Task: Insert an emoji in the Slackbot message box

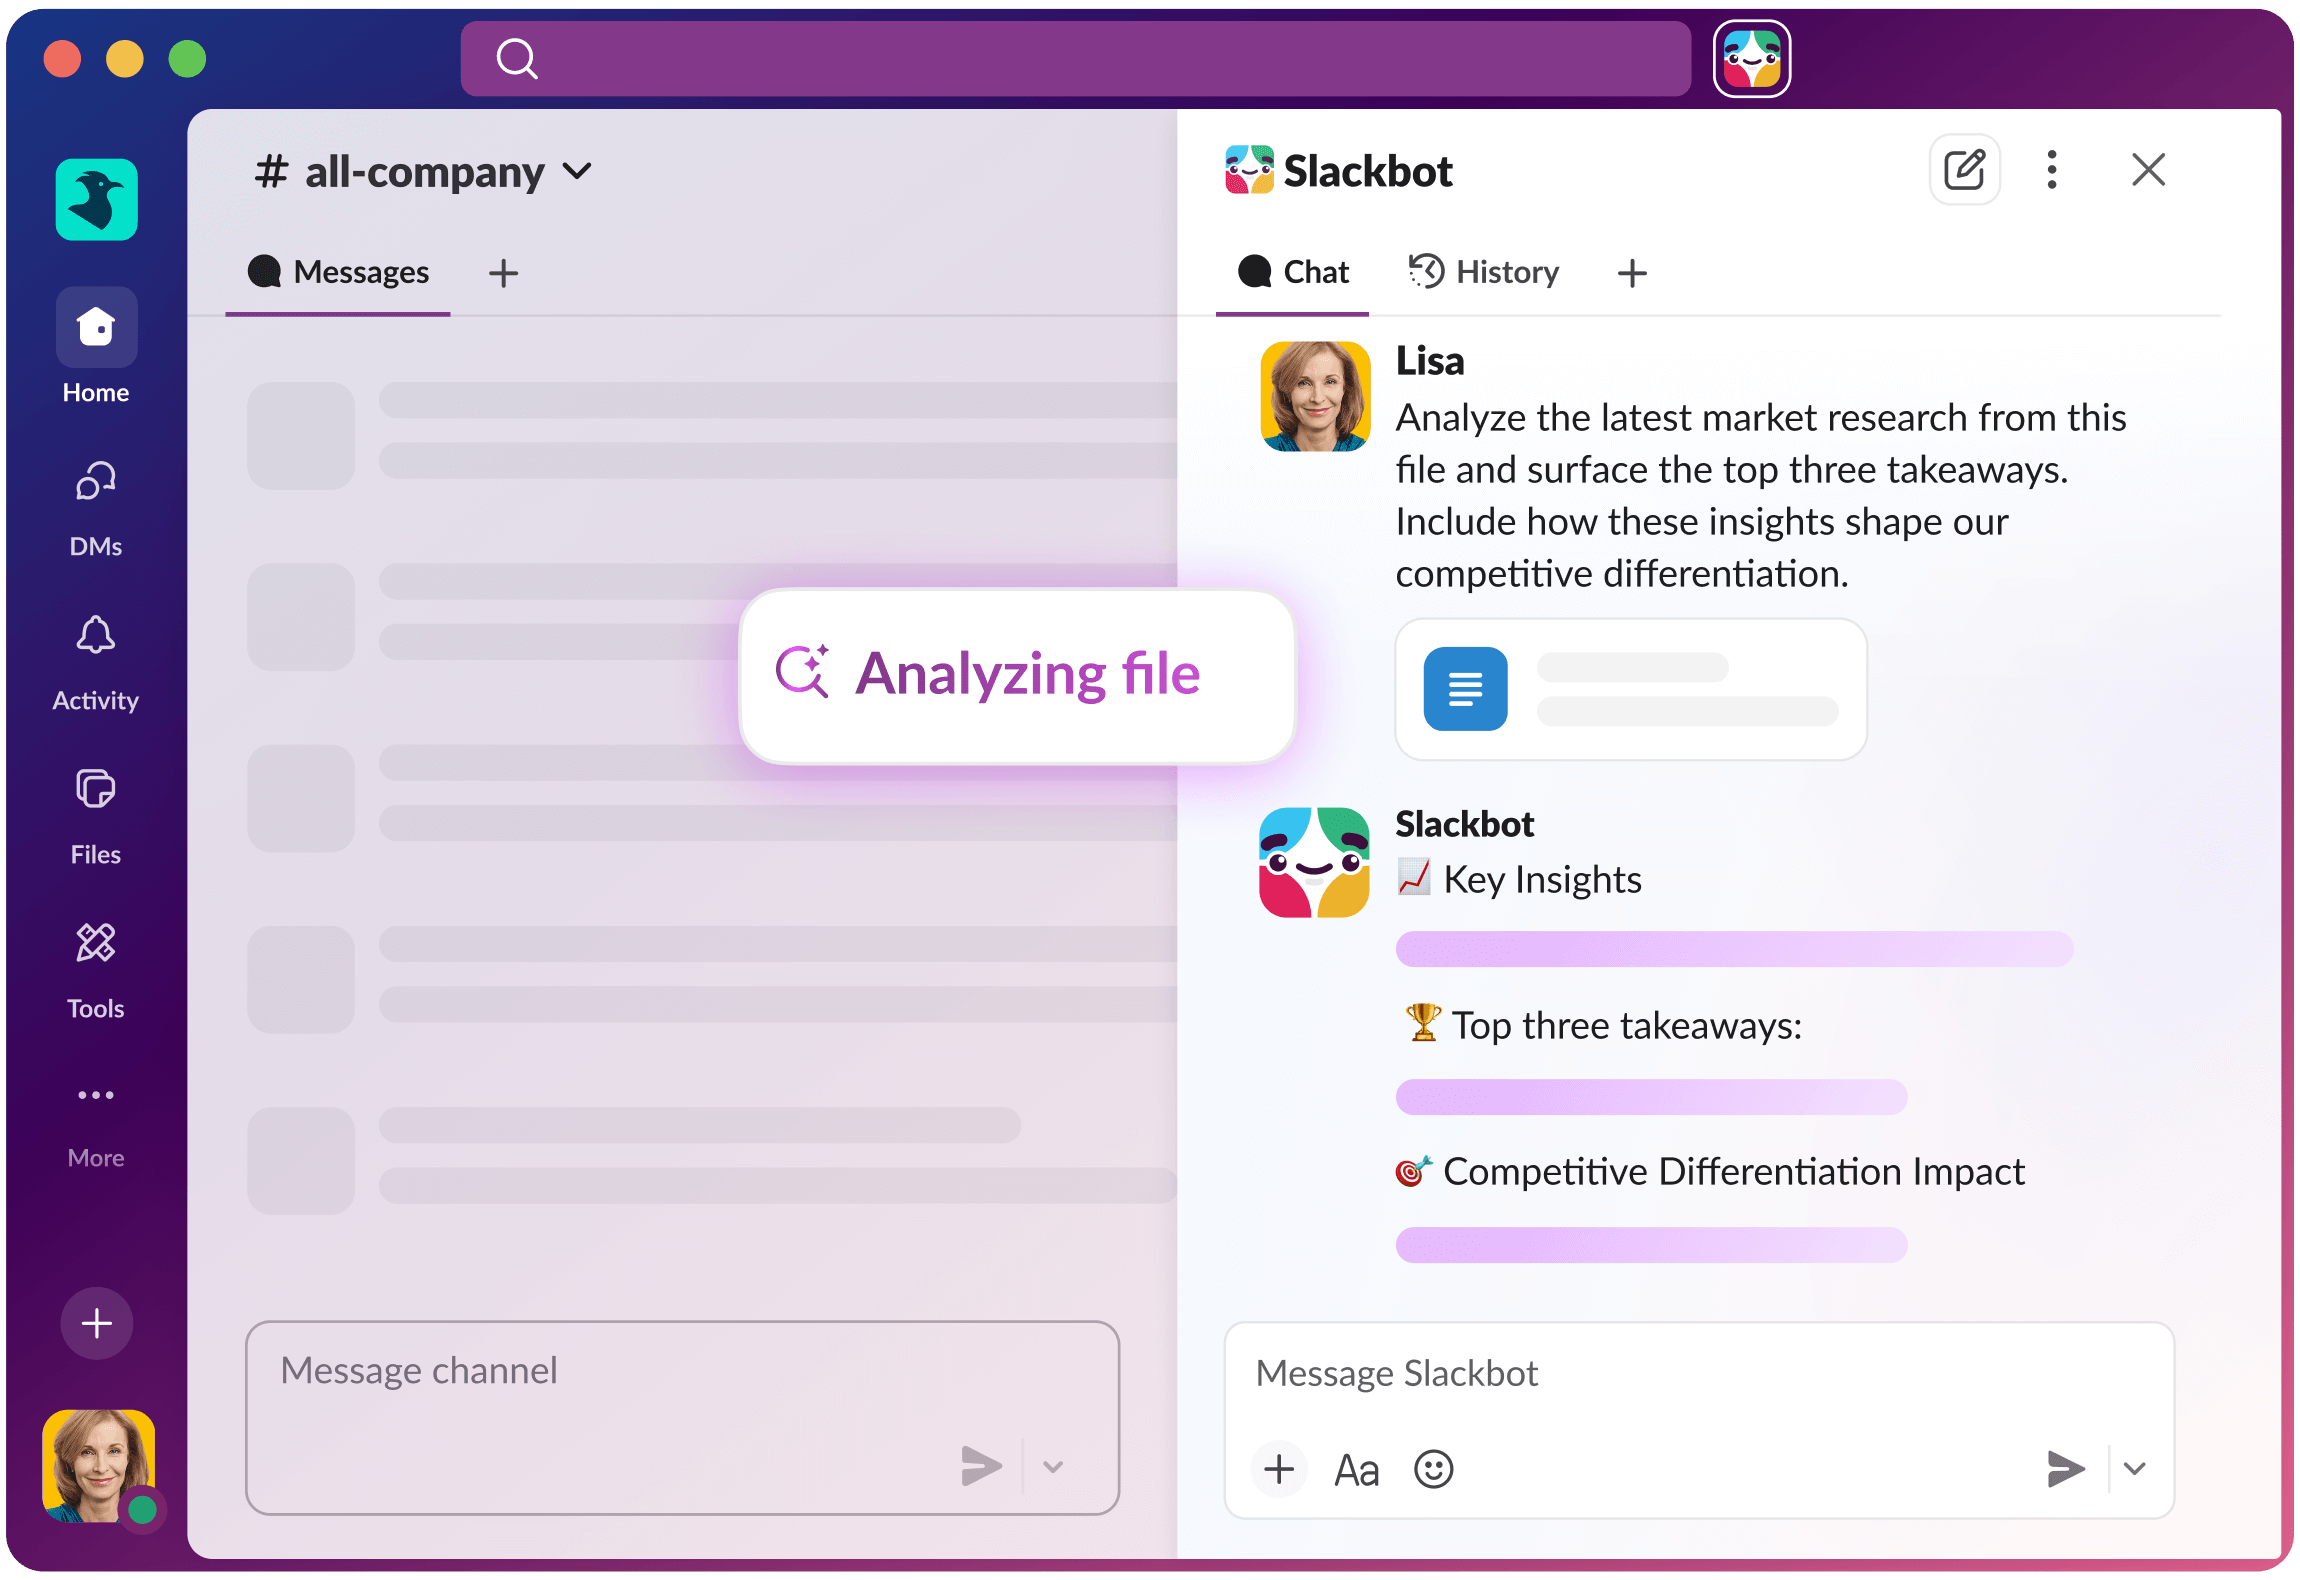Action: coord(1433,1469)
